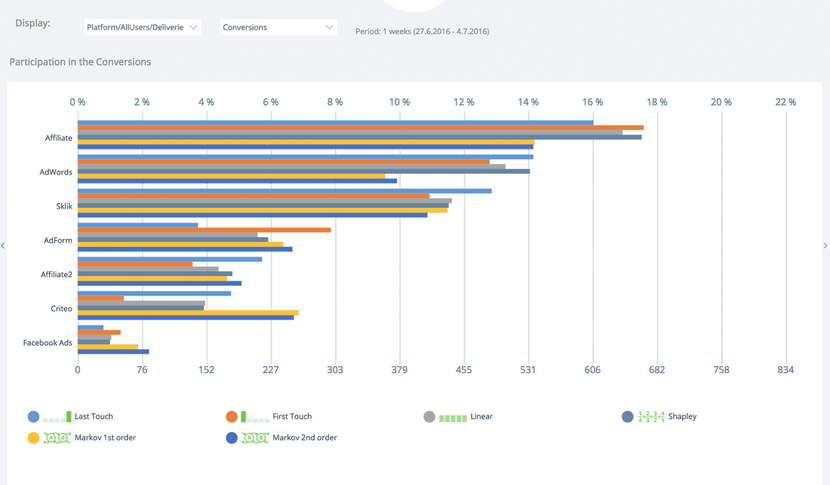Click the 22 % top axis tick
The image size is (830, 485).
[x=786, y=102]
